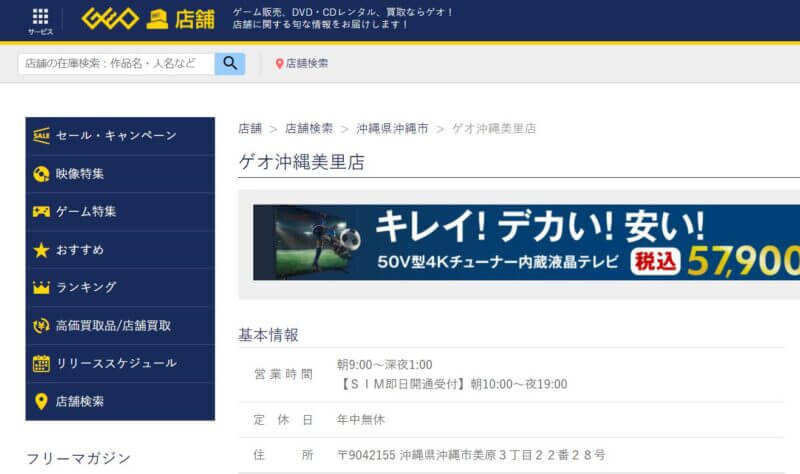
Task: Go to 店舗 breadcrumb link
Action: tap(250, 129)
